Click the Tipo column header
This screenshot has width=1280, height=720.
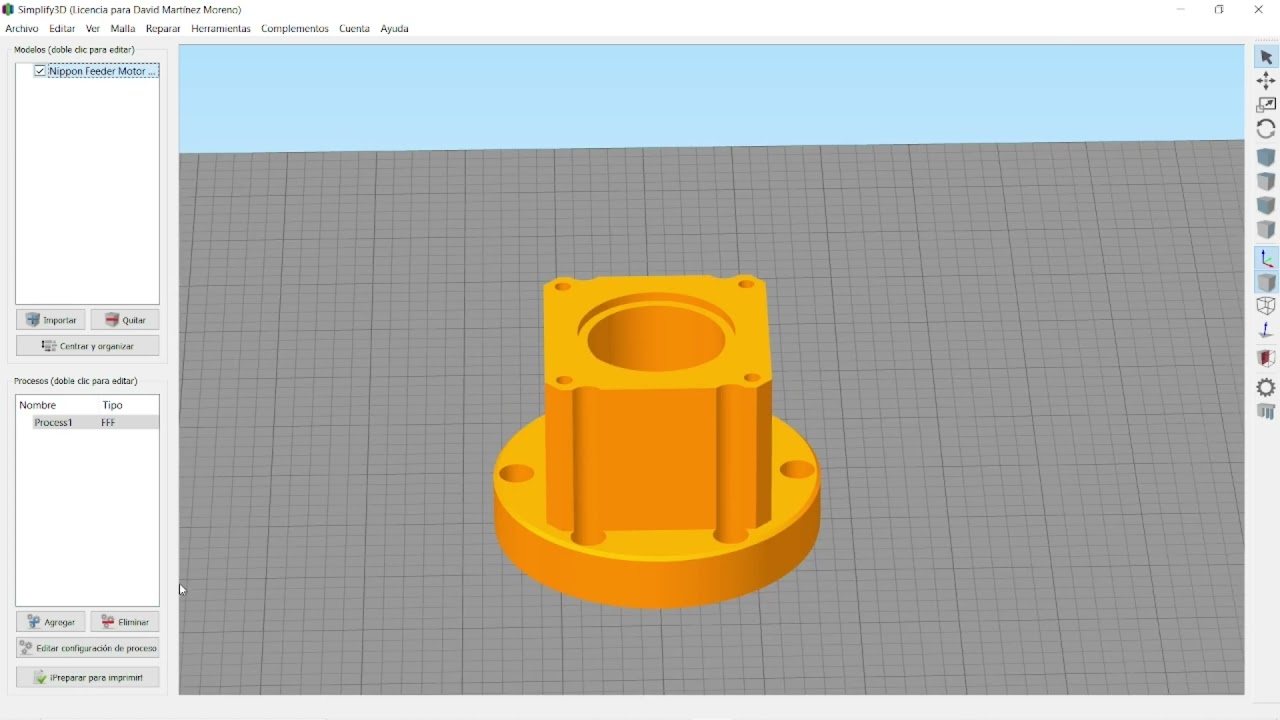click(x=113, y=406)
